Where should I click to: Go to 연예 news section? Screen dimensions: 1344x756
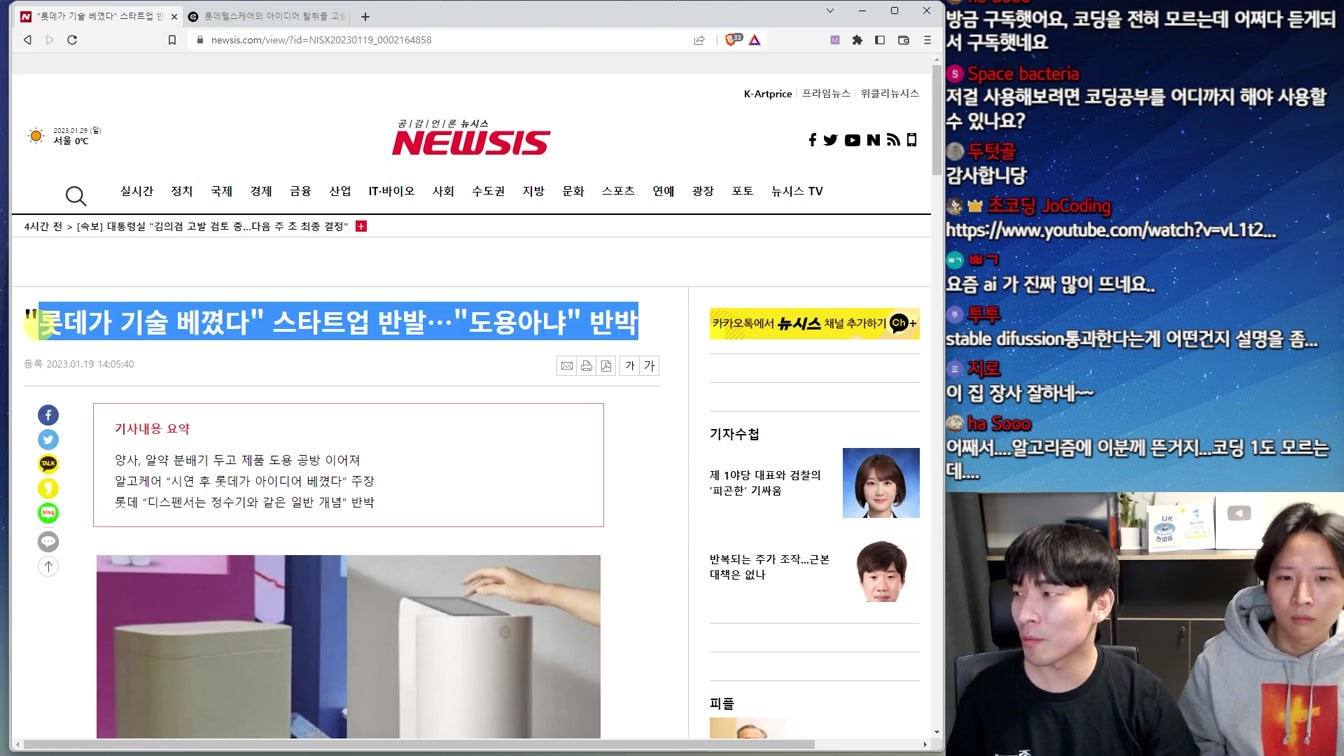(663, 191)
